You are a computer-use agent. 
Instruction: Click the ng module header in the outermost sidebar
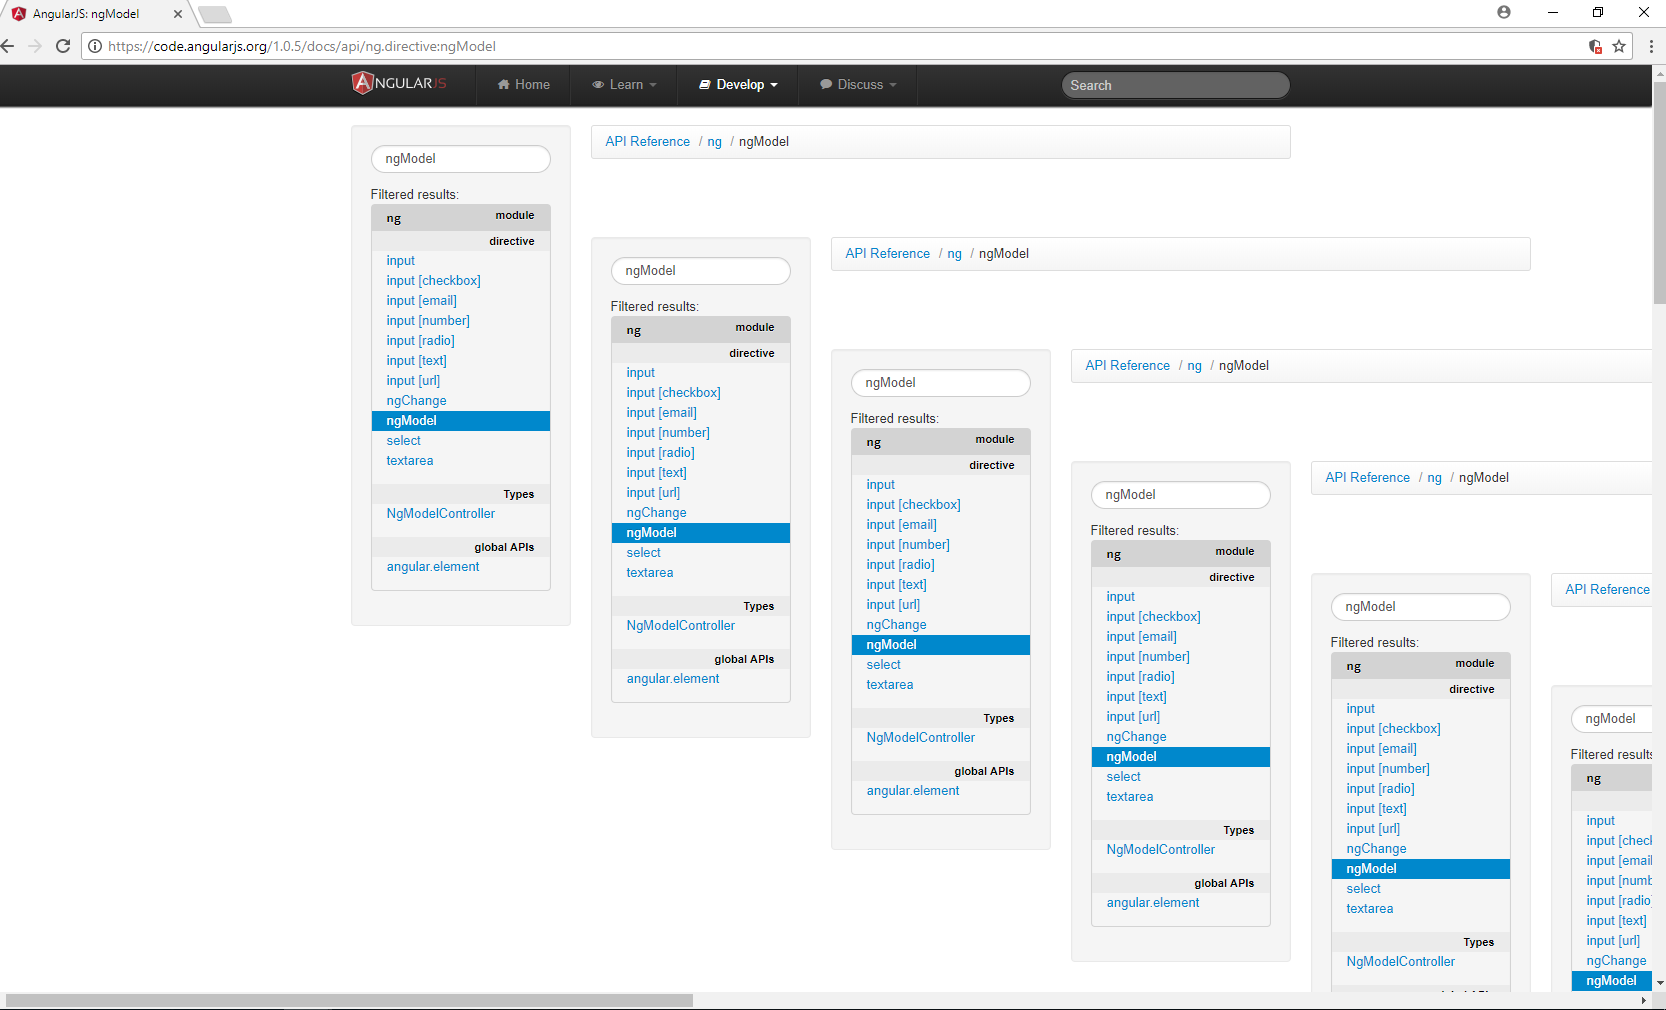tap(461, 217)
